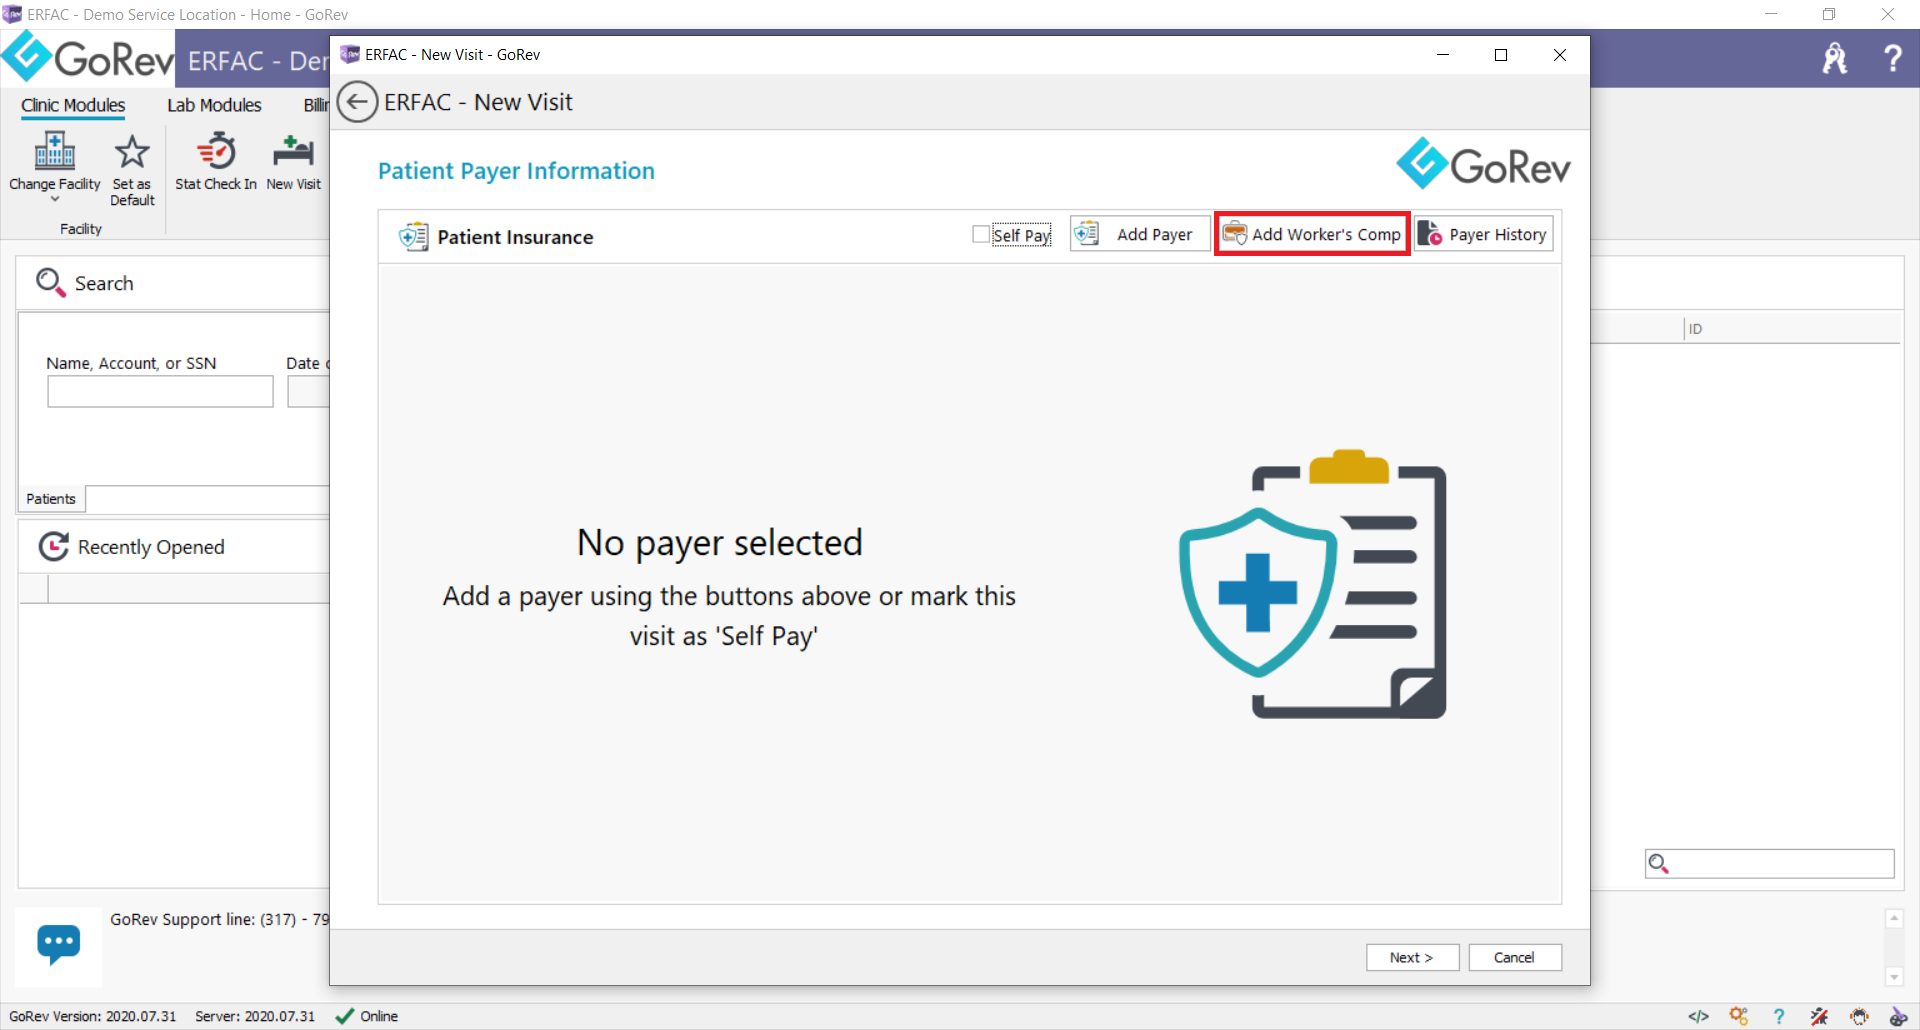Click the Set as Default star icon
Viewport: 1920px width, 1030px height.
[132, 152]
